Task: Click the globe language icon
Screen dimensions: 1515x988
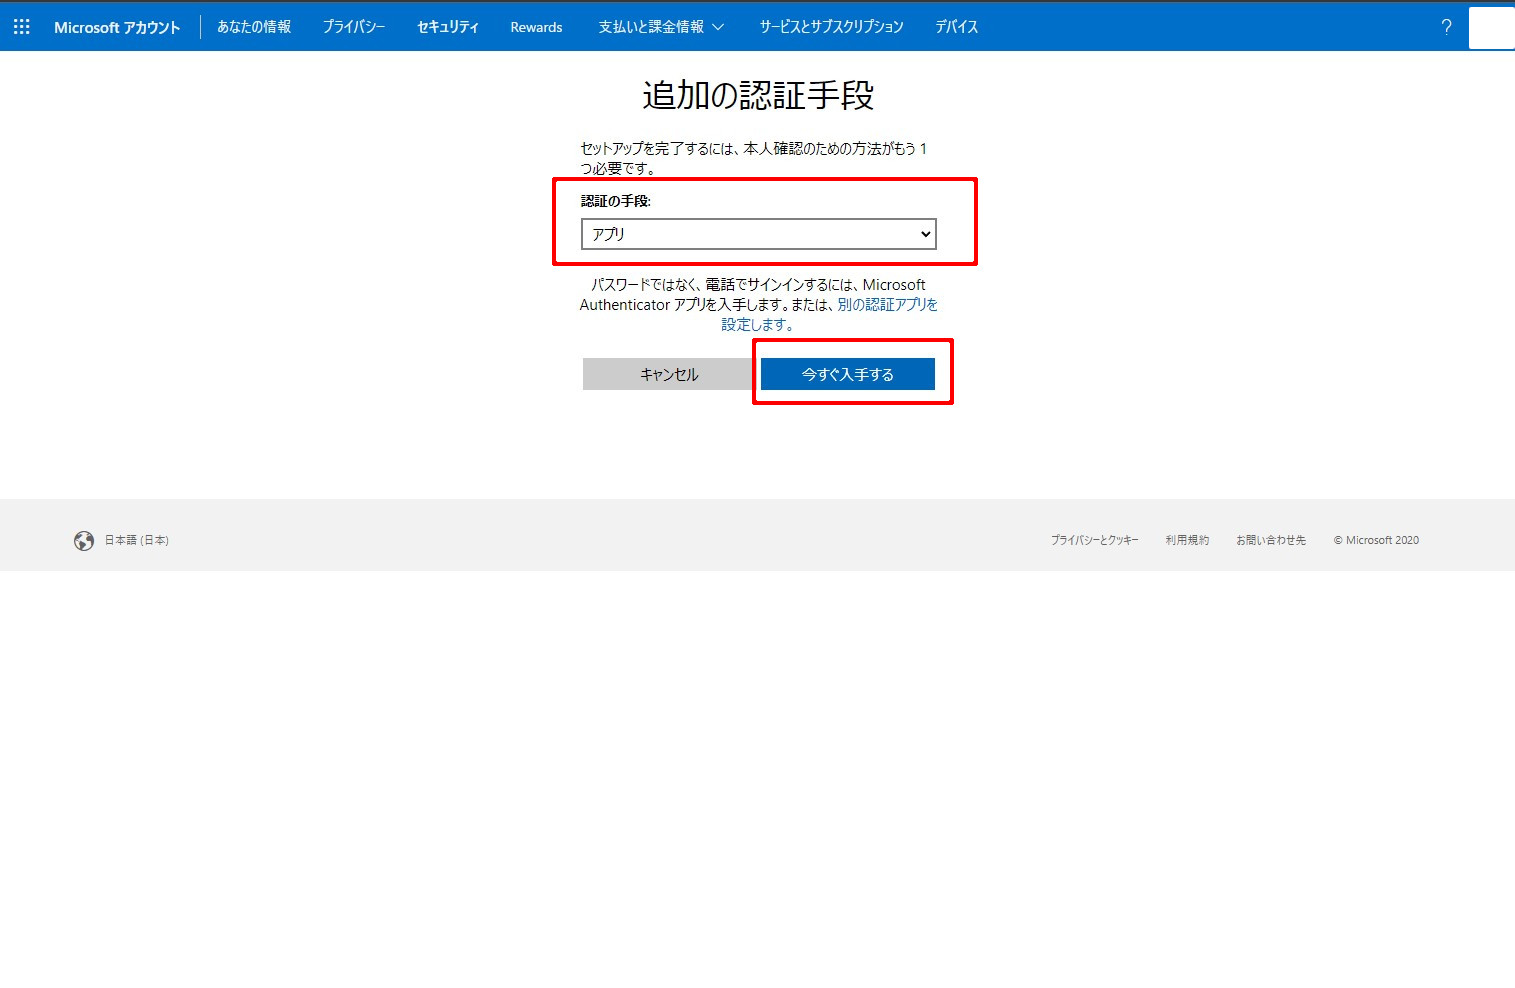Action: click(x=84, y=541)
